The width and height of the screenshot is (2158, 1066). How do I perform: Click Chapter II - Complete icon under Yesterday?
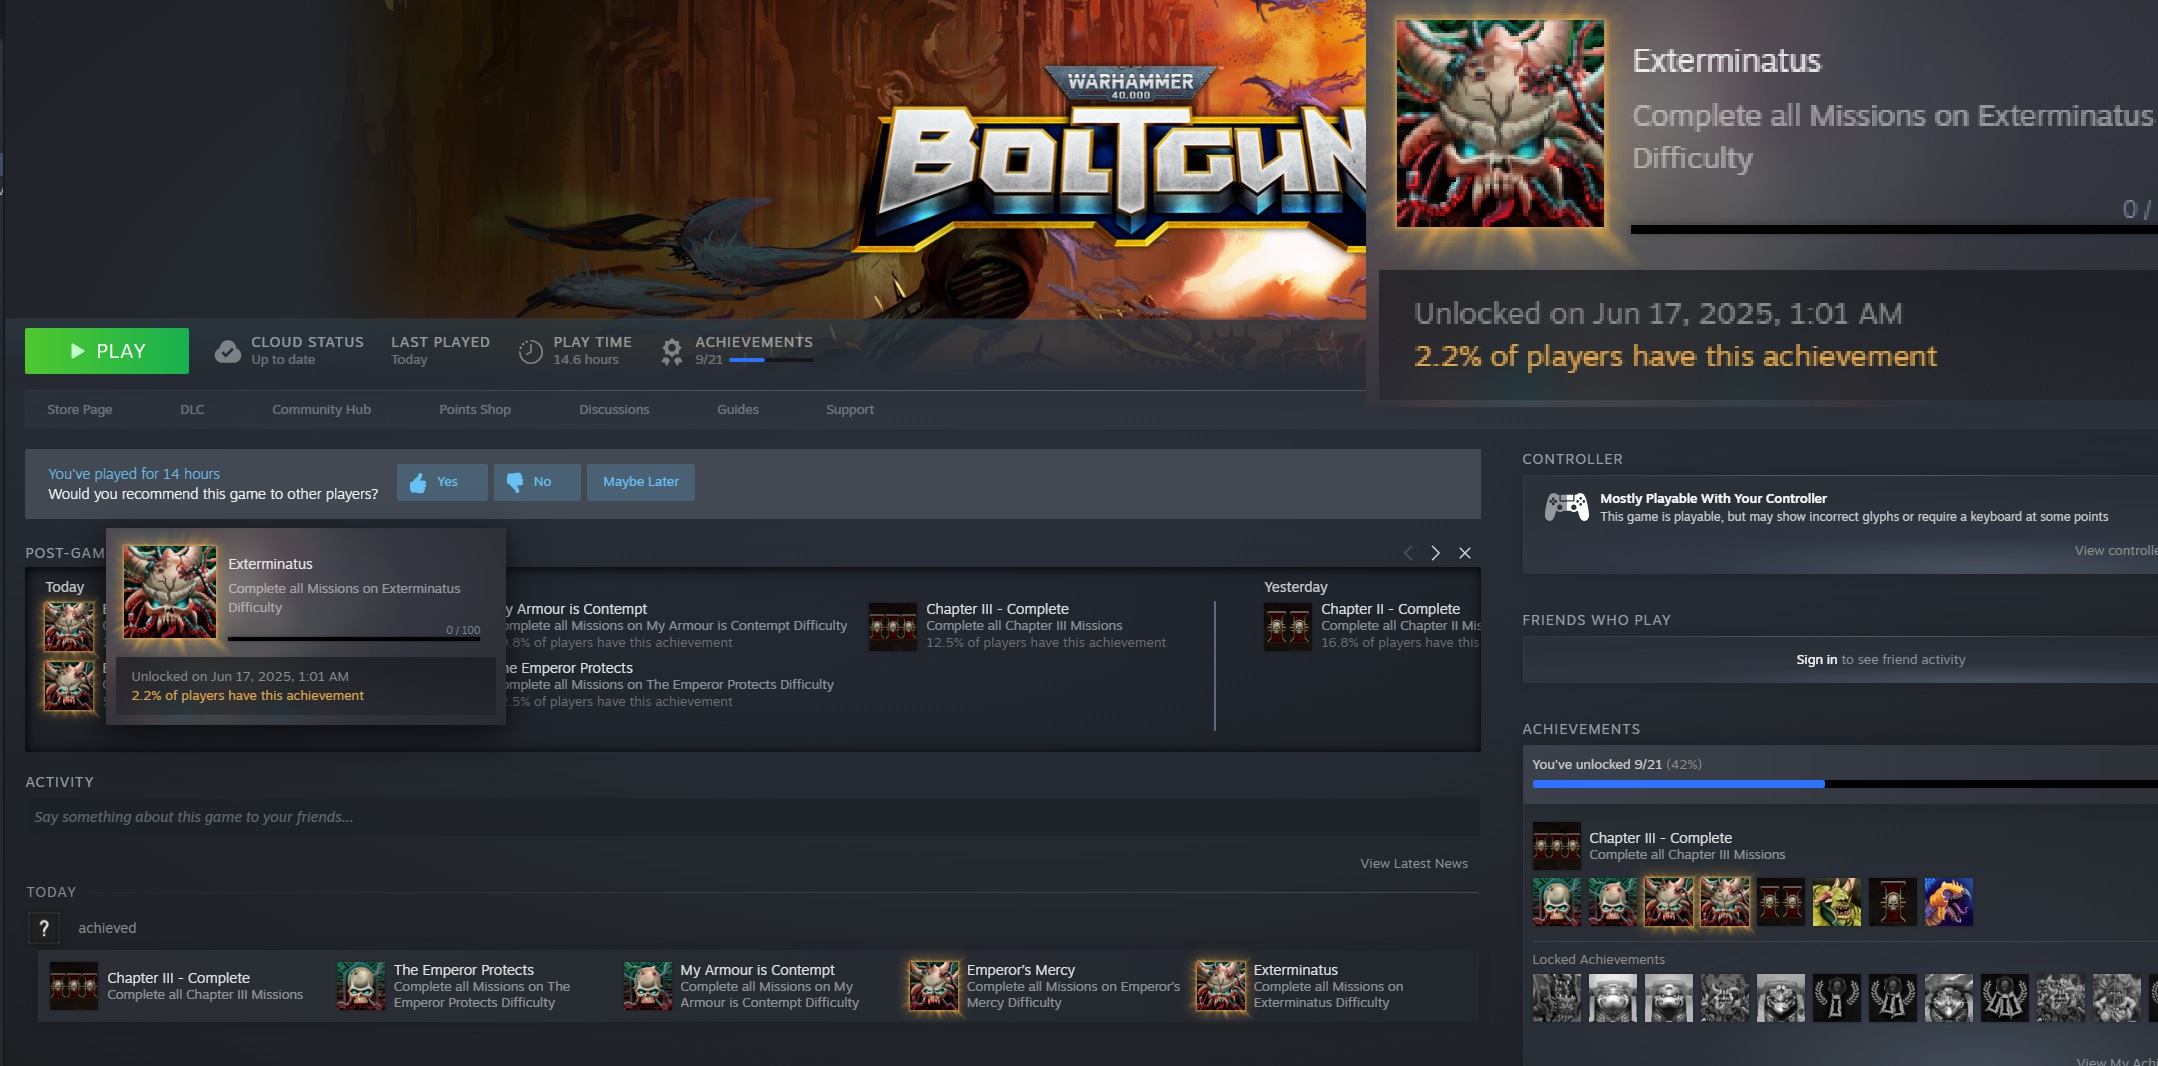point(1288,626)
